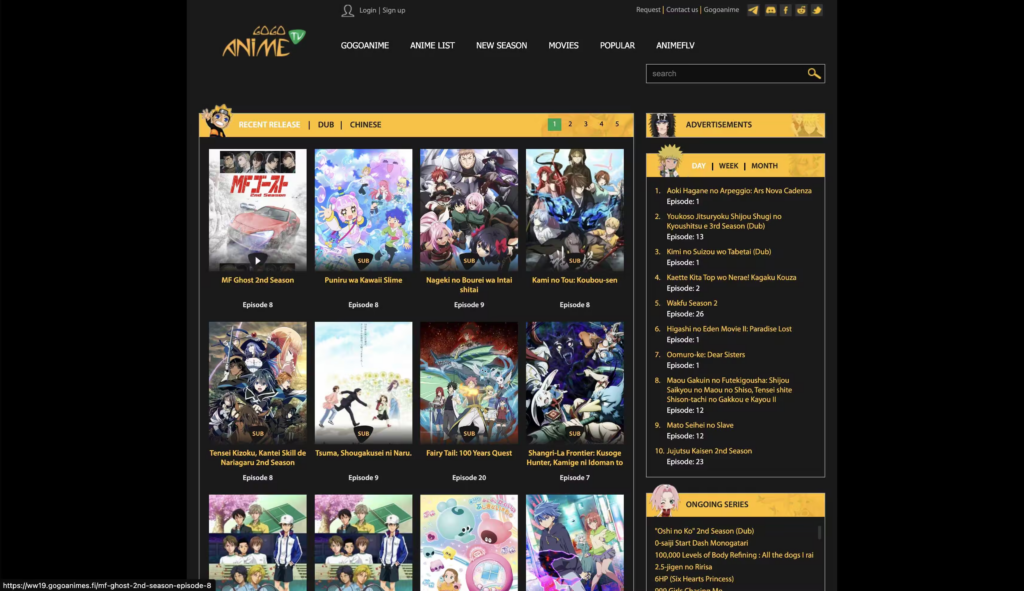The width and height of the screenshot is (1024, 591).
Task: Open Mato Seihei no Slave entry
Action: click(699, 425)
